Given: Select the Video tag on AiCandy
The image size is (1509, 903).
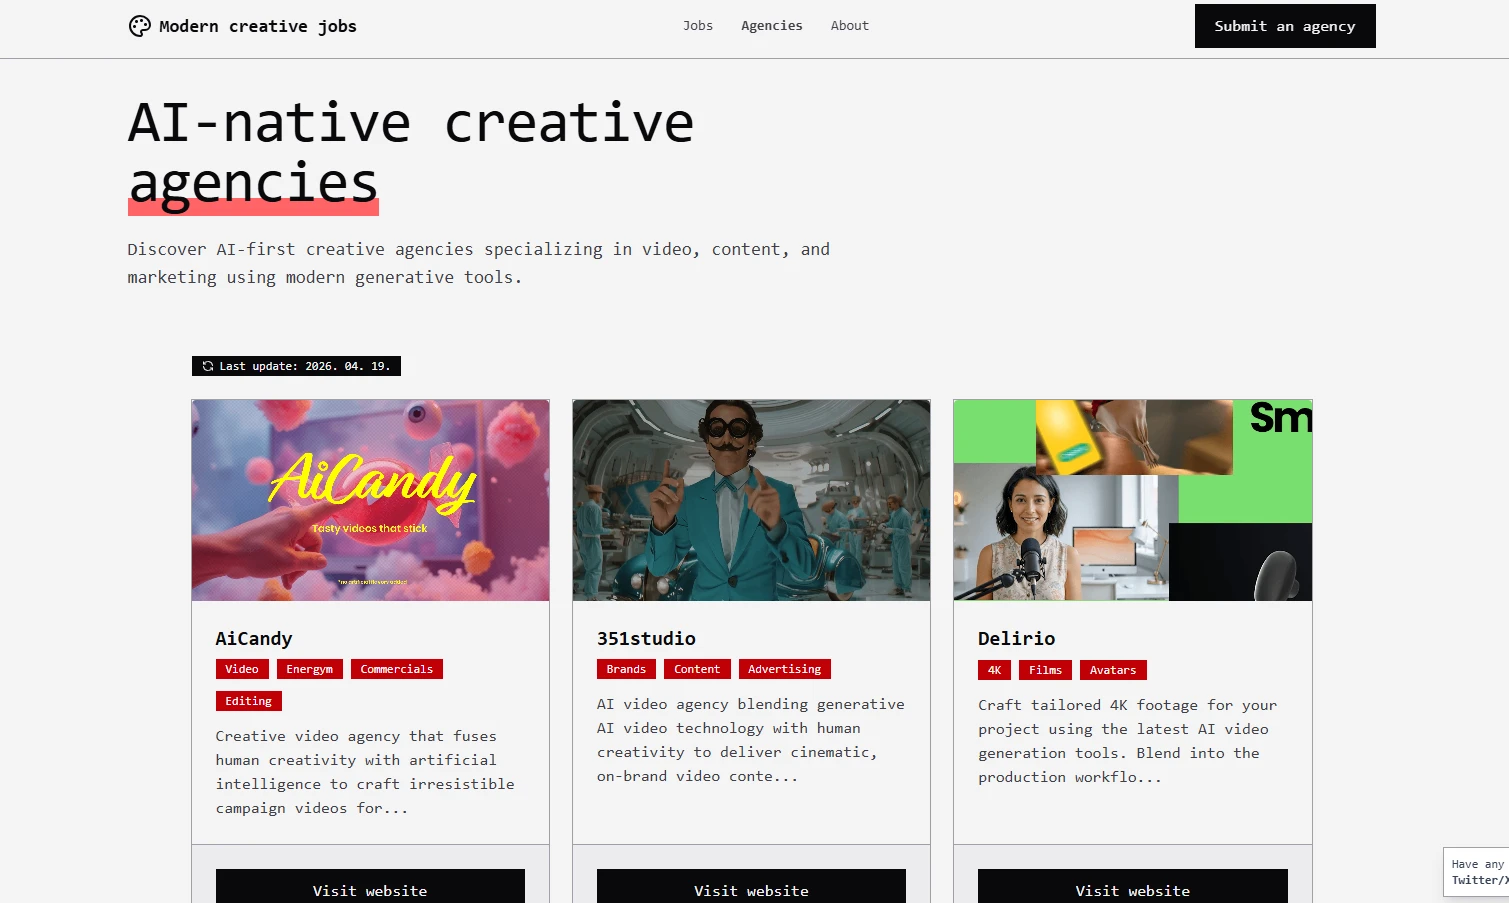Looking at the screenshot, I should tap(241, 669).
